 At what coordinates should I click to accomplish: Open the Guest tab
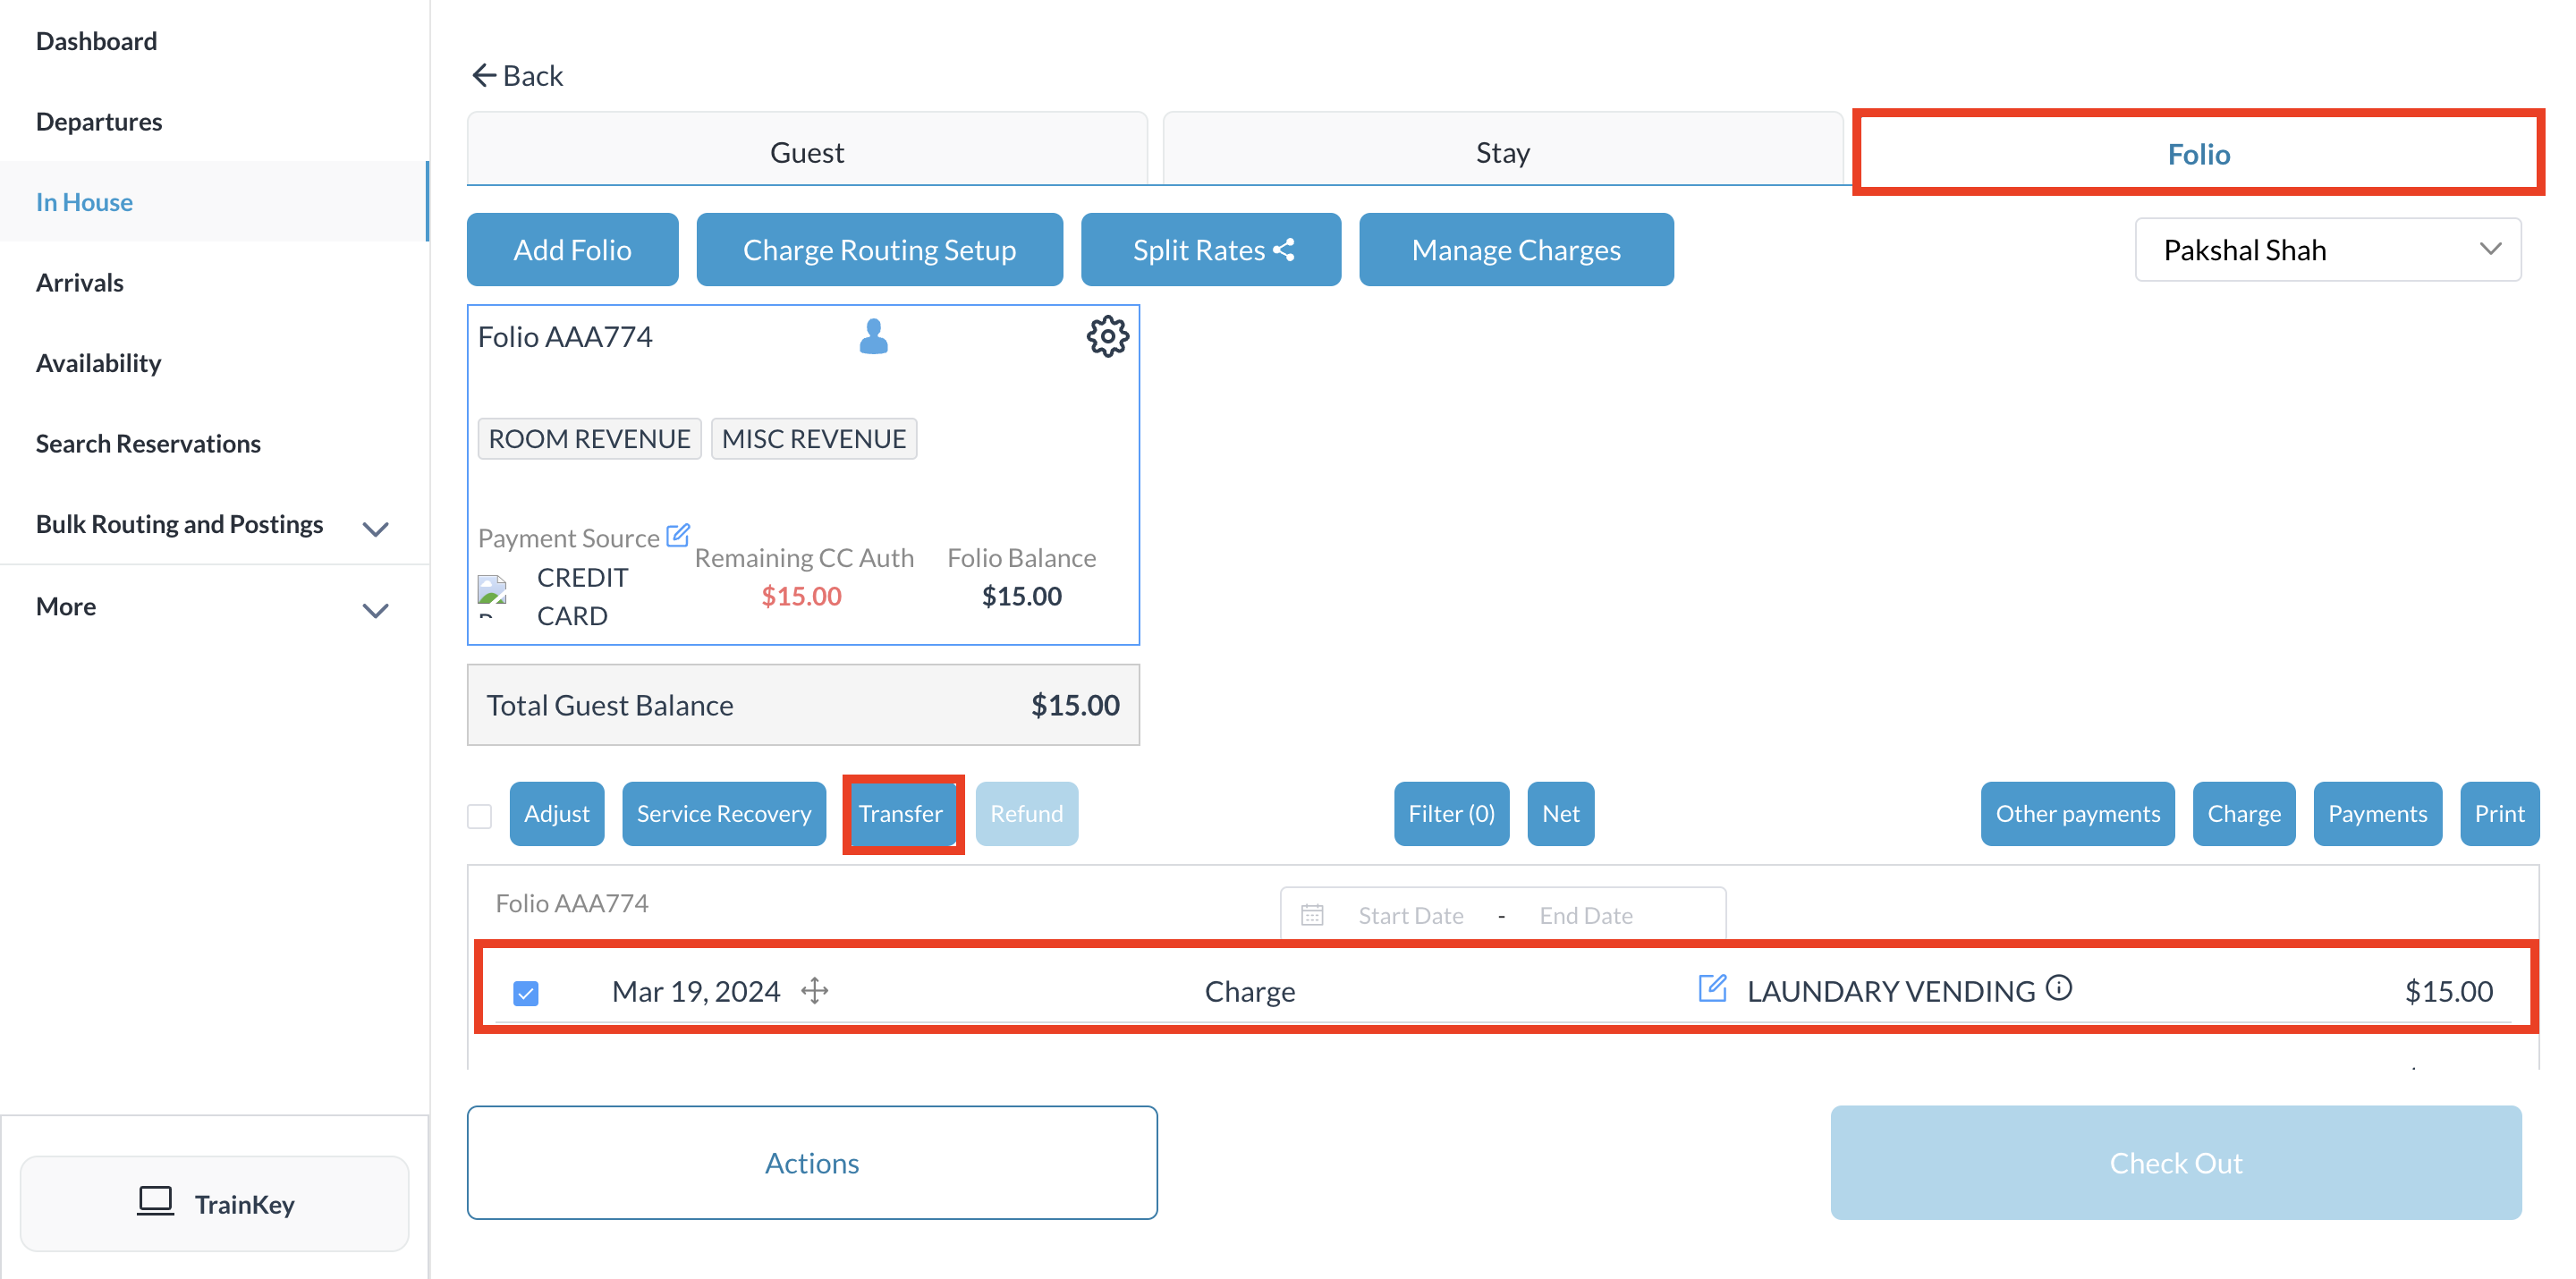(806, 152)
